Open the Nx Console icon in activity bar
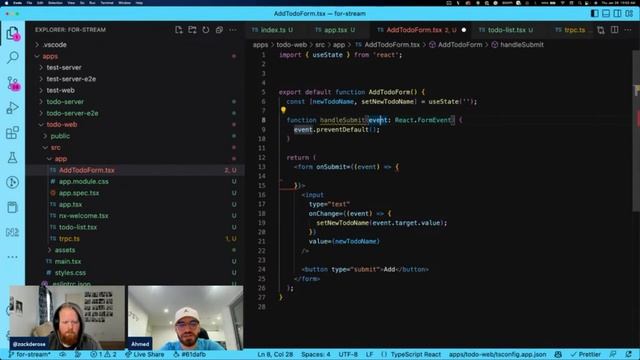 click(12, 232)
